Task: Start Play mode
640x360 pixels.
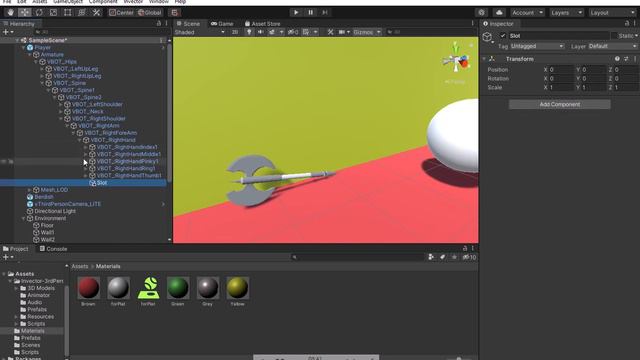Action: click(296, 13)
